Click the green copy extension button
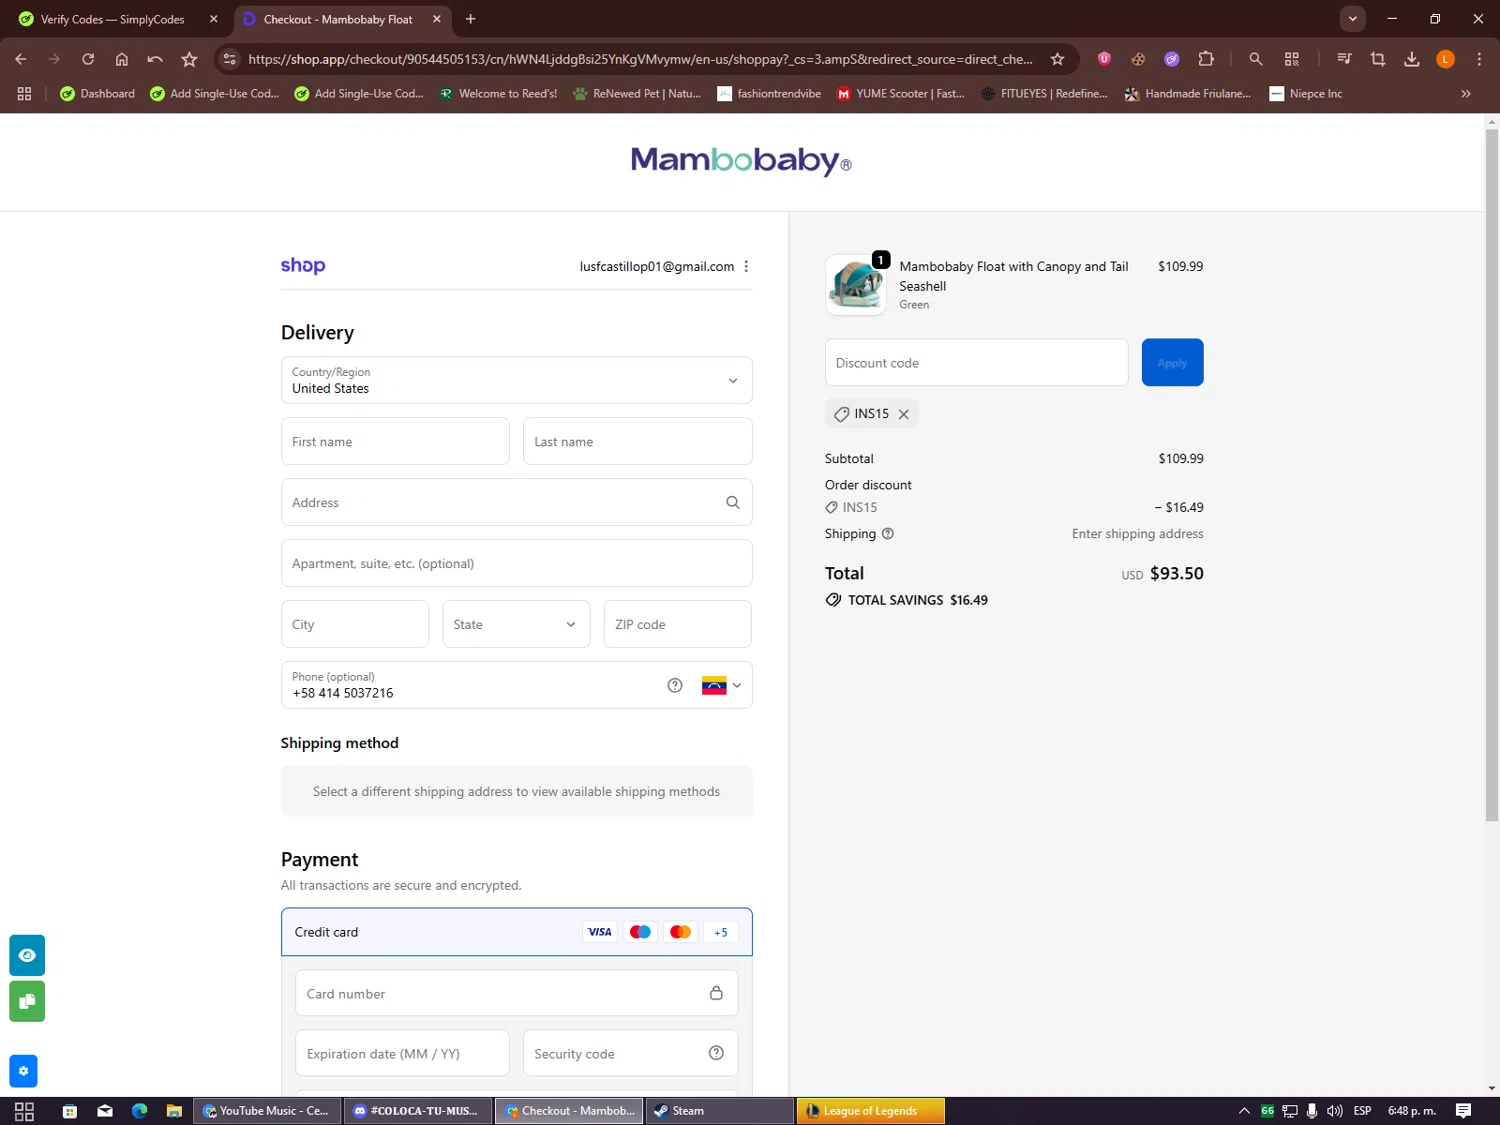Image resolution: width=1500 pixels, height=1125 pixels. pyautogui.click(x=27, y=1001)
